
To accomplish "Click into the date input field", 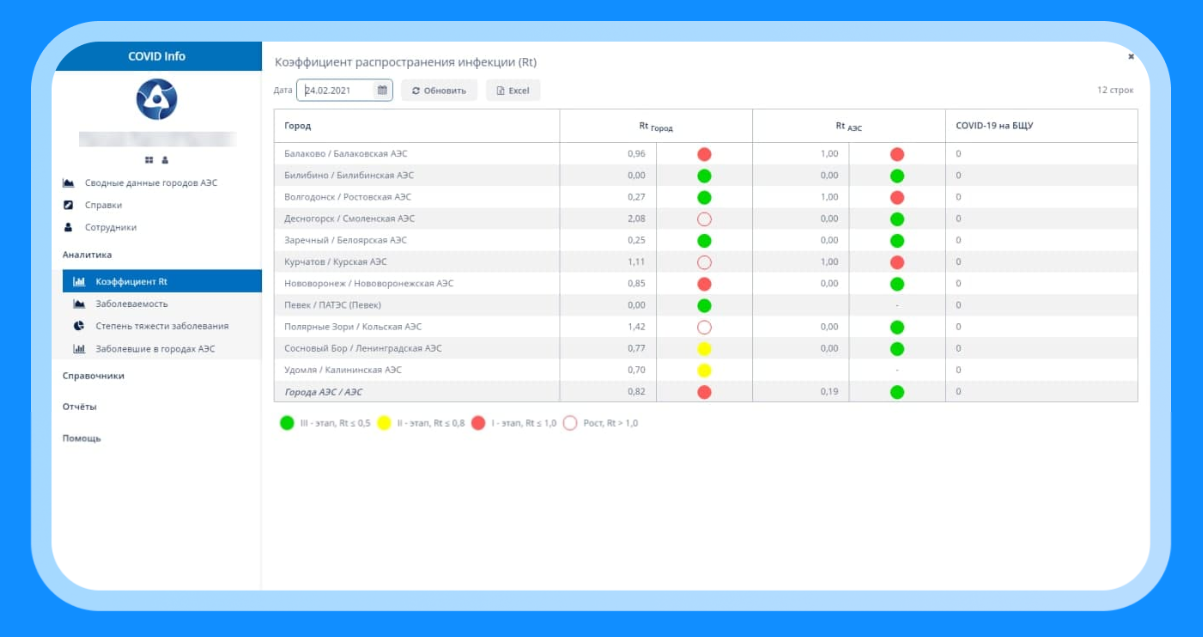I will (337, 90).
